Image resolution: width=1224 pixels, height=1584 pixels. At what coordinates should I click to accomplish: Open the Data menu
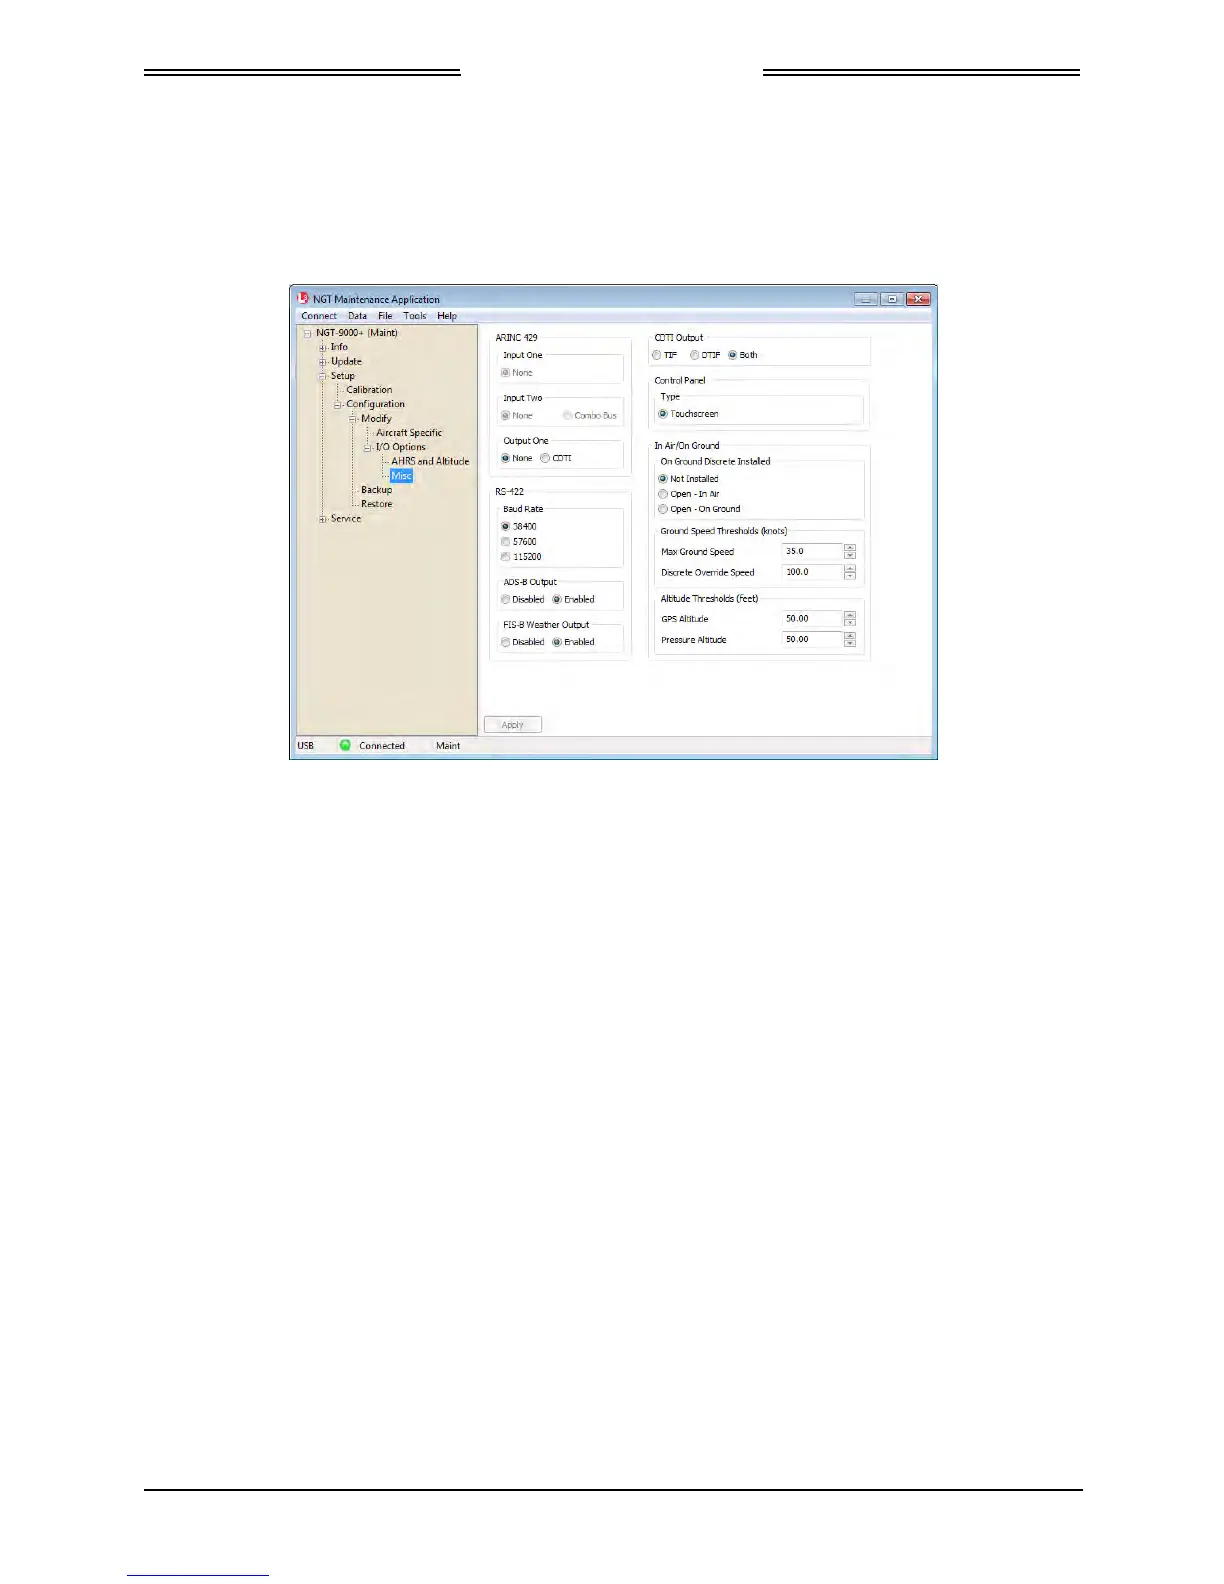click(357, 316)
